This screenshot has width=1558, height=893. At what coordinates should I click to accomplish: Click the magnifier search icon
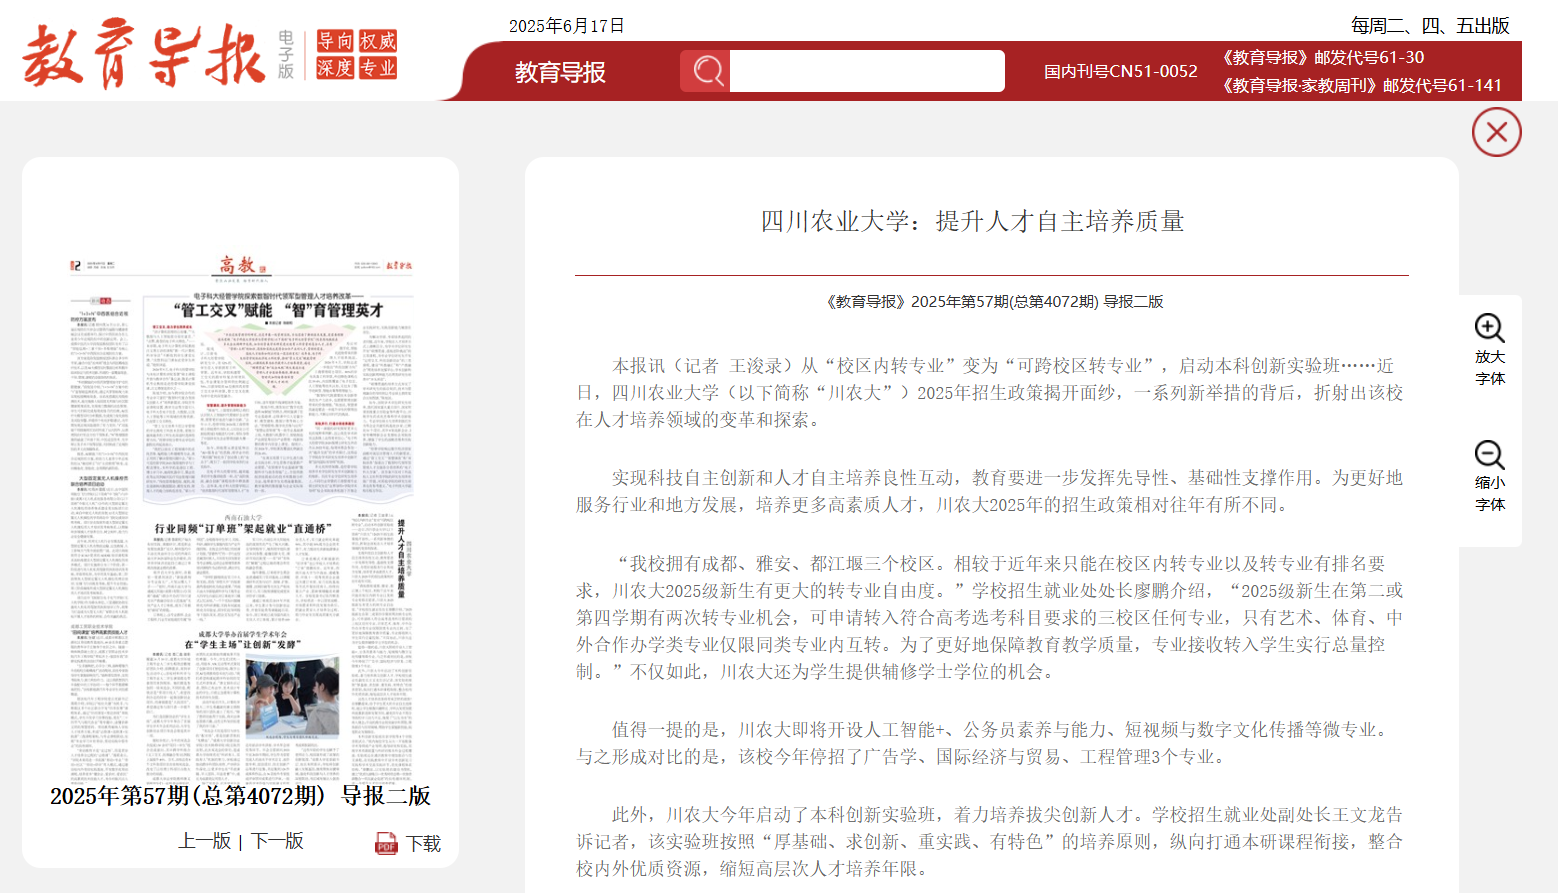coord(706,71)
